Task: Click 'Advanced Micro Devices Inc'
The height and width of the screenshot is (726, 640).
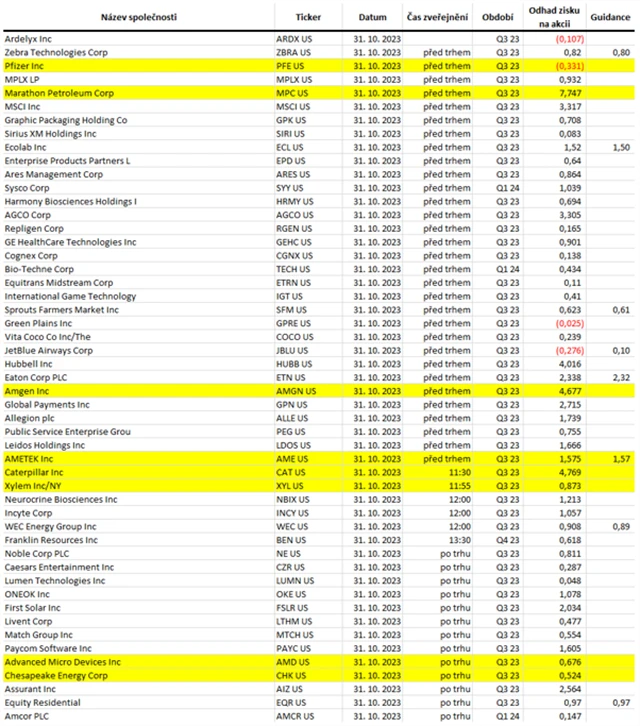Action: click(63, 662)
